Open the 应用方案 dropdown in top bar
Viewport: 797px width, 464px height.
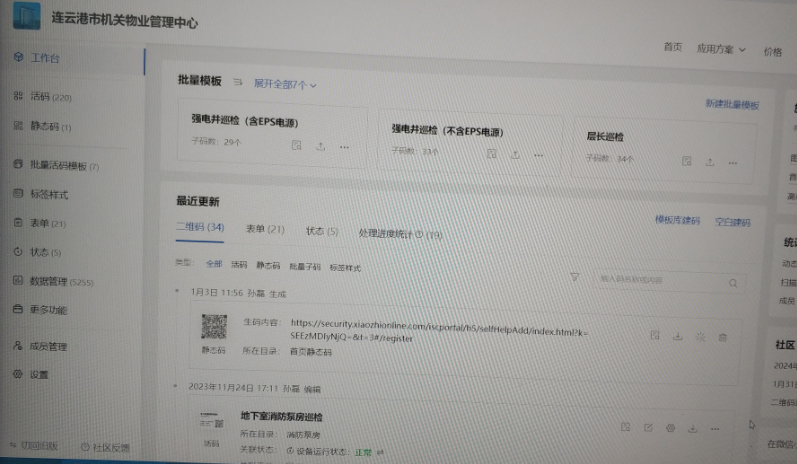(721, 49)
